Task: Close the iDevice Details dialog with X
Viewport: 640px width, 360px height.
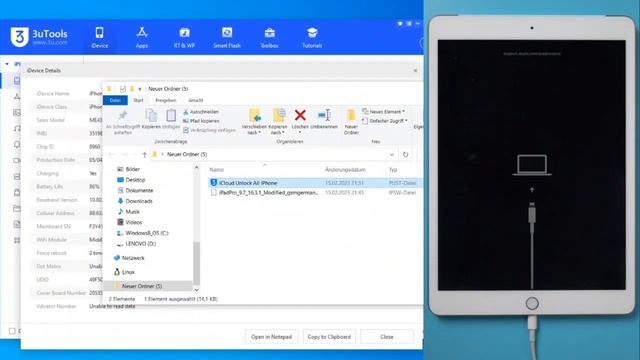Action: click(415, 71)
